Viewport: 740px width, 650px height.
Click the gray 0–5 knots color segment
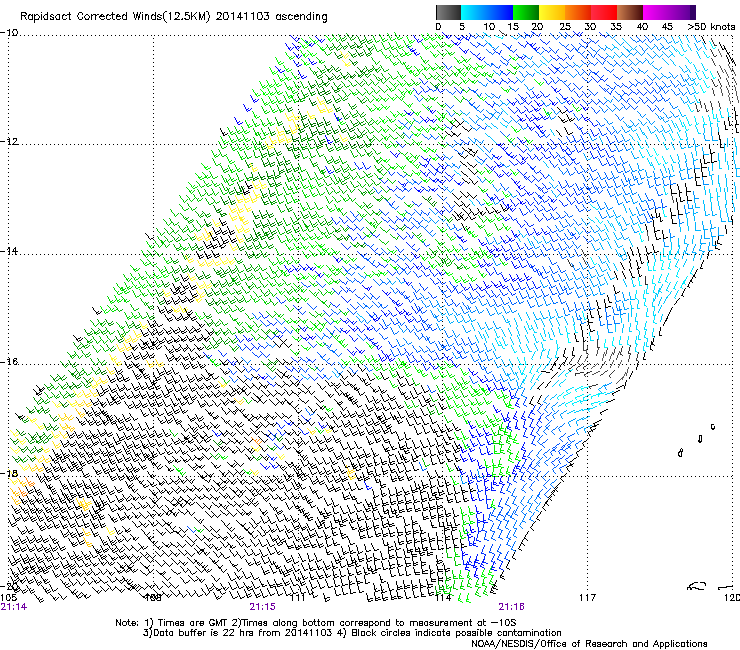point(448,12)
